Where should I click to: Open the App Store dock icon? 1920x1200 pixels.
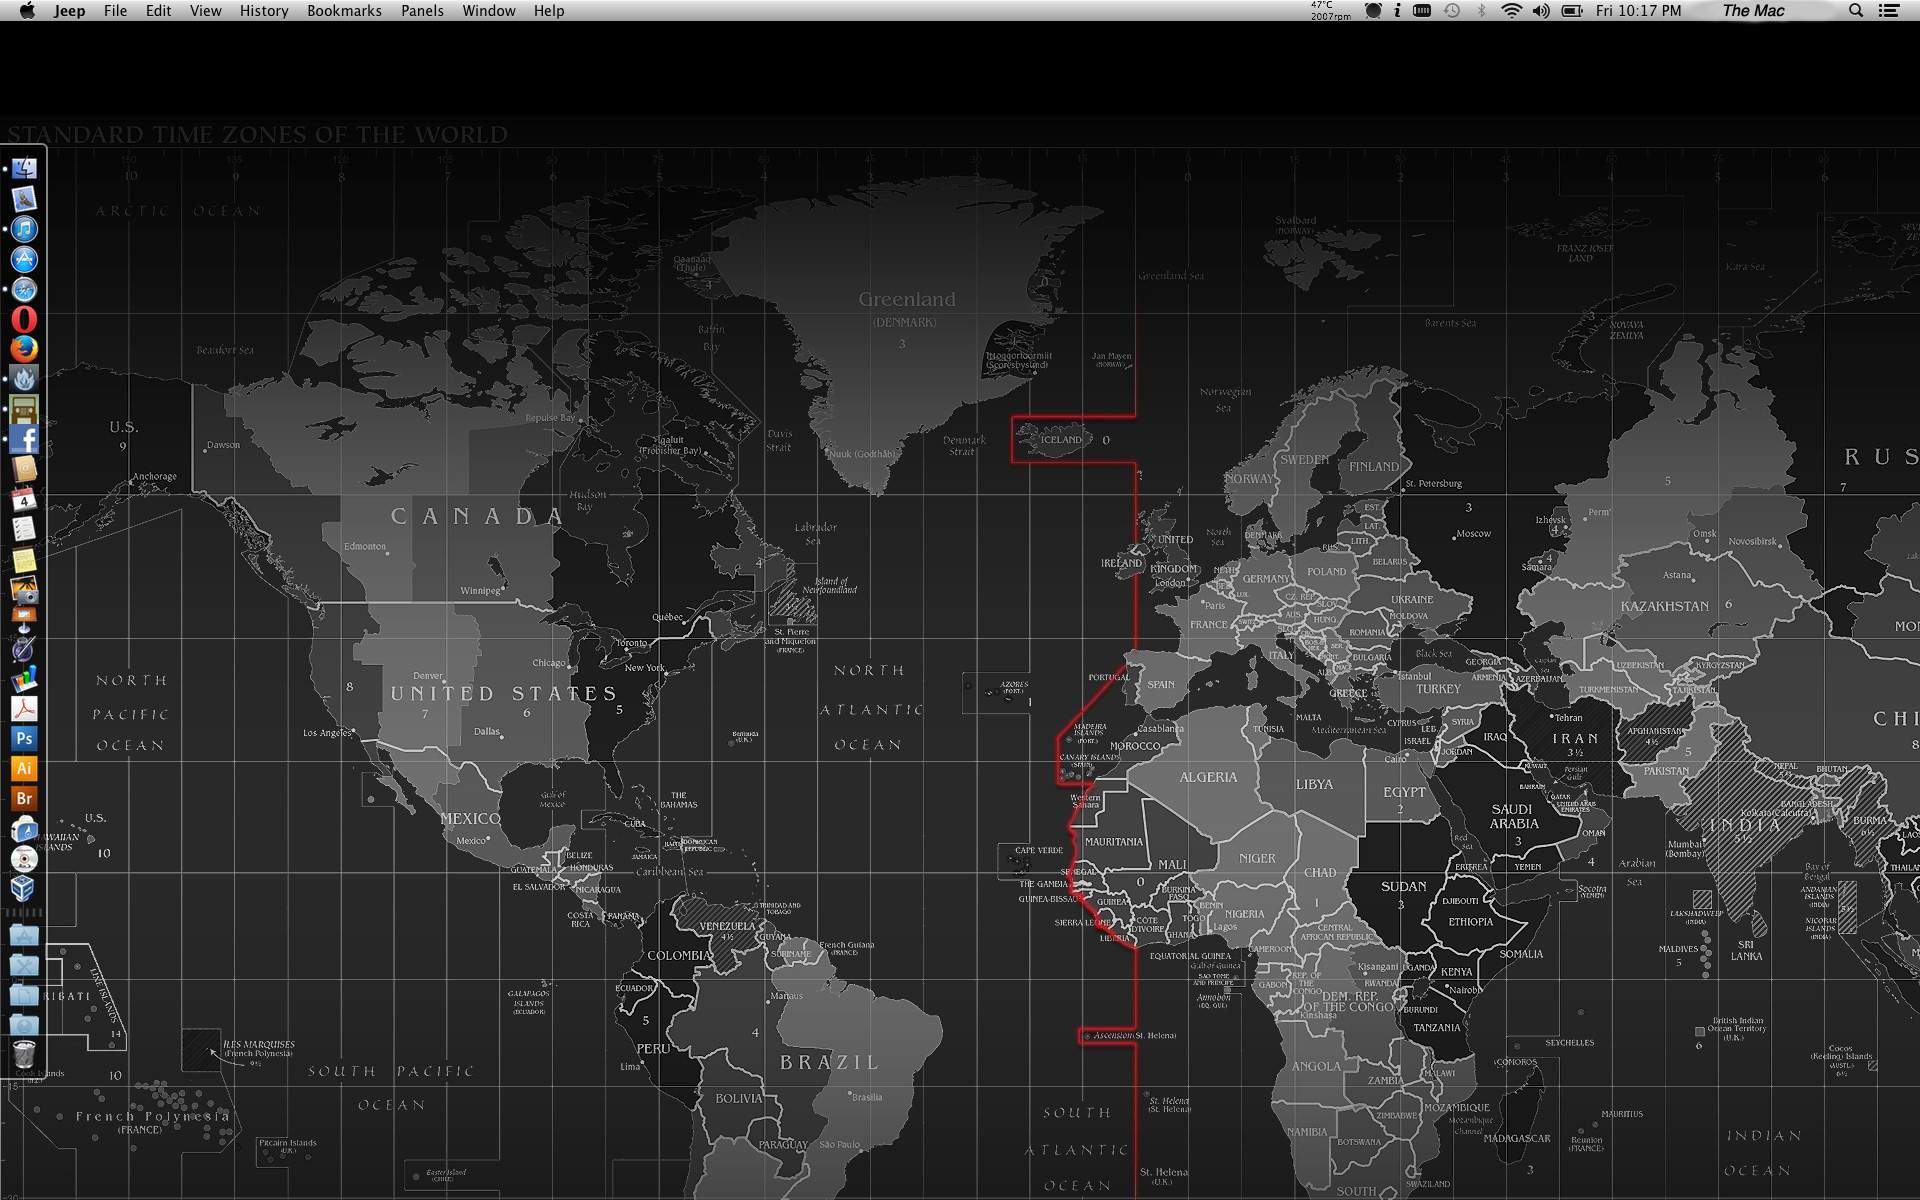24,259
